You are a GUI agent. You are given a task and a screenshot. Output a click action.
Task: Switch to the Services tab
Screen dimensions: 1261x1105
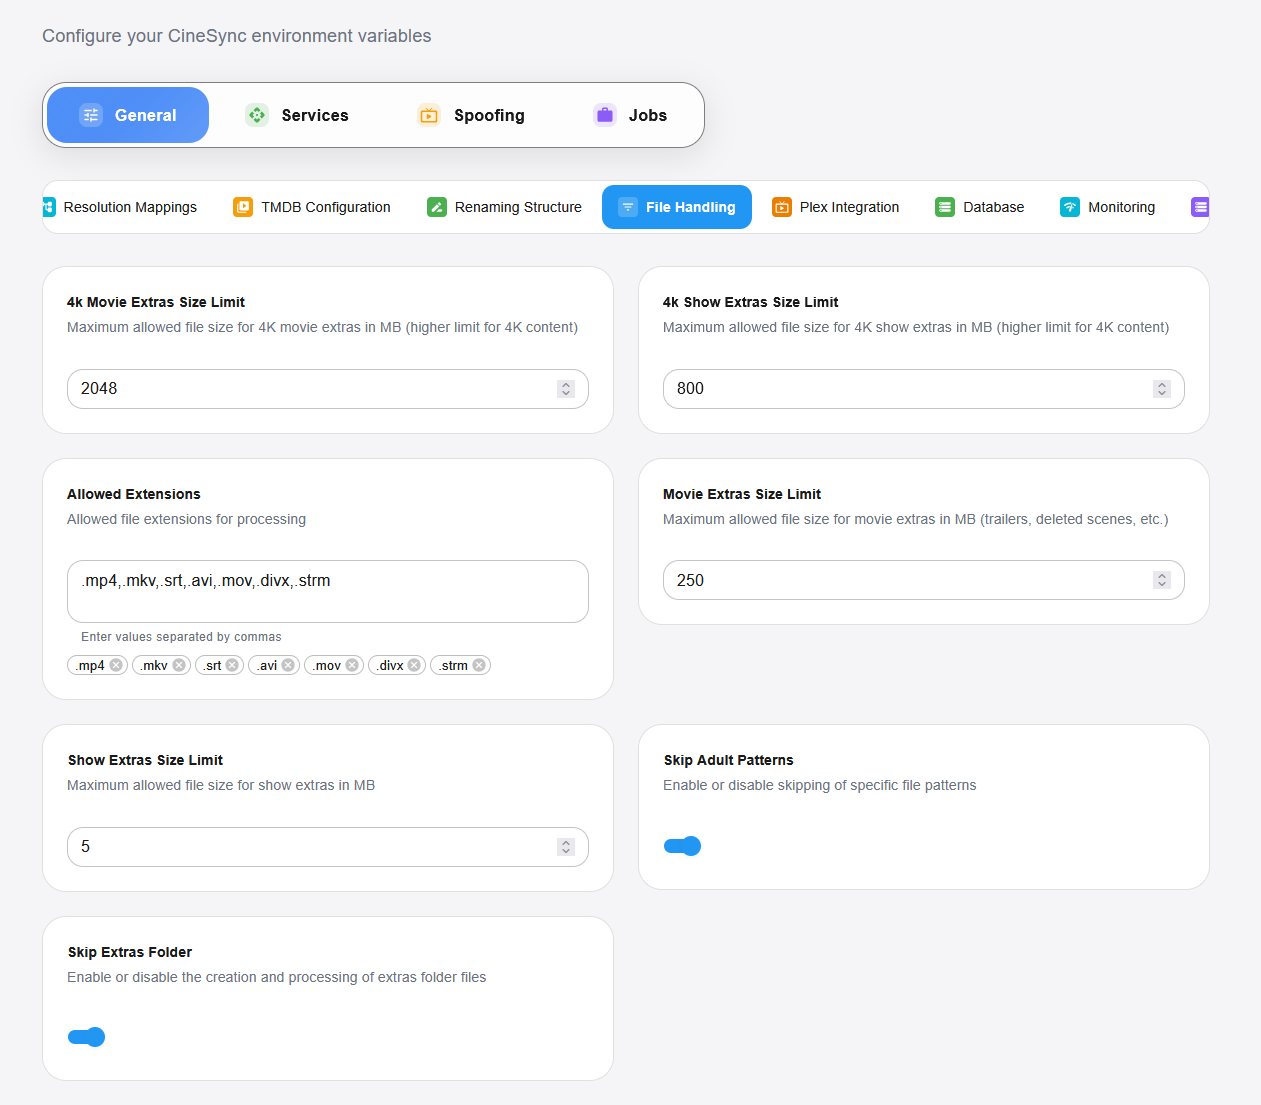click(x=297, y=115)
